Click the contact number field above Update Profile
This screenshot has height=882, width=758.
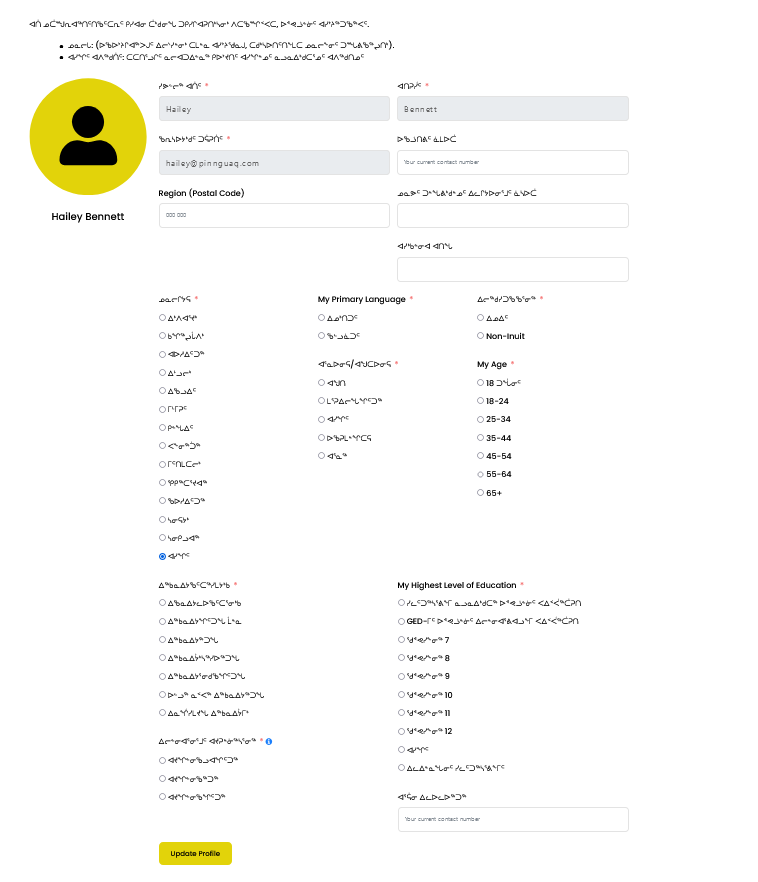[513, 820]
